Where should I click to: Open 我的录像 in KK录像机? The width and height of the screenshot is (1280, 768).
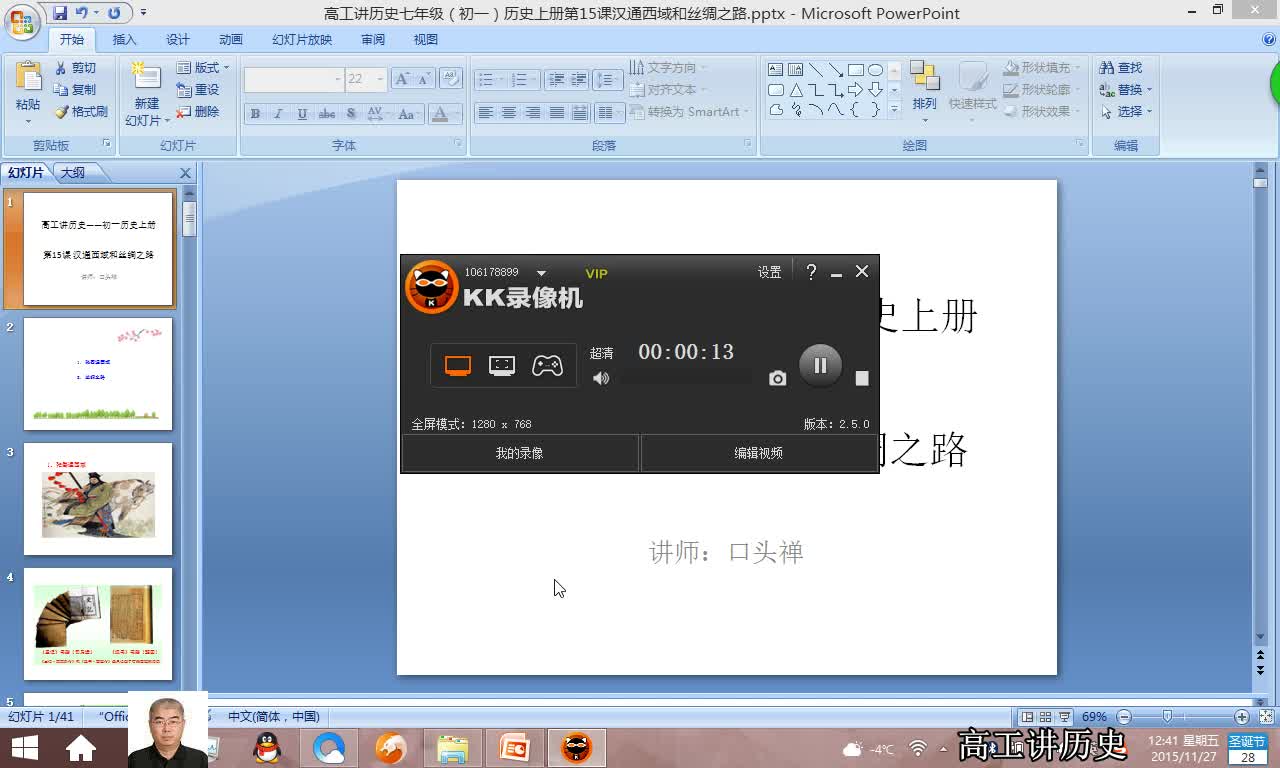click(519, 453)
